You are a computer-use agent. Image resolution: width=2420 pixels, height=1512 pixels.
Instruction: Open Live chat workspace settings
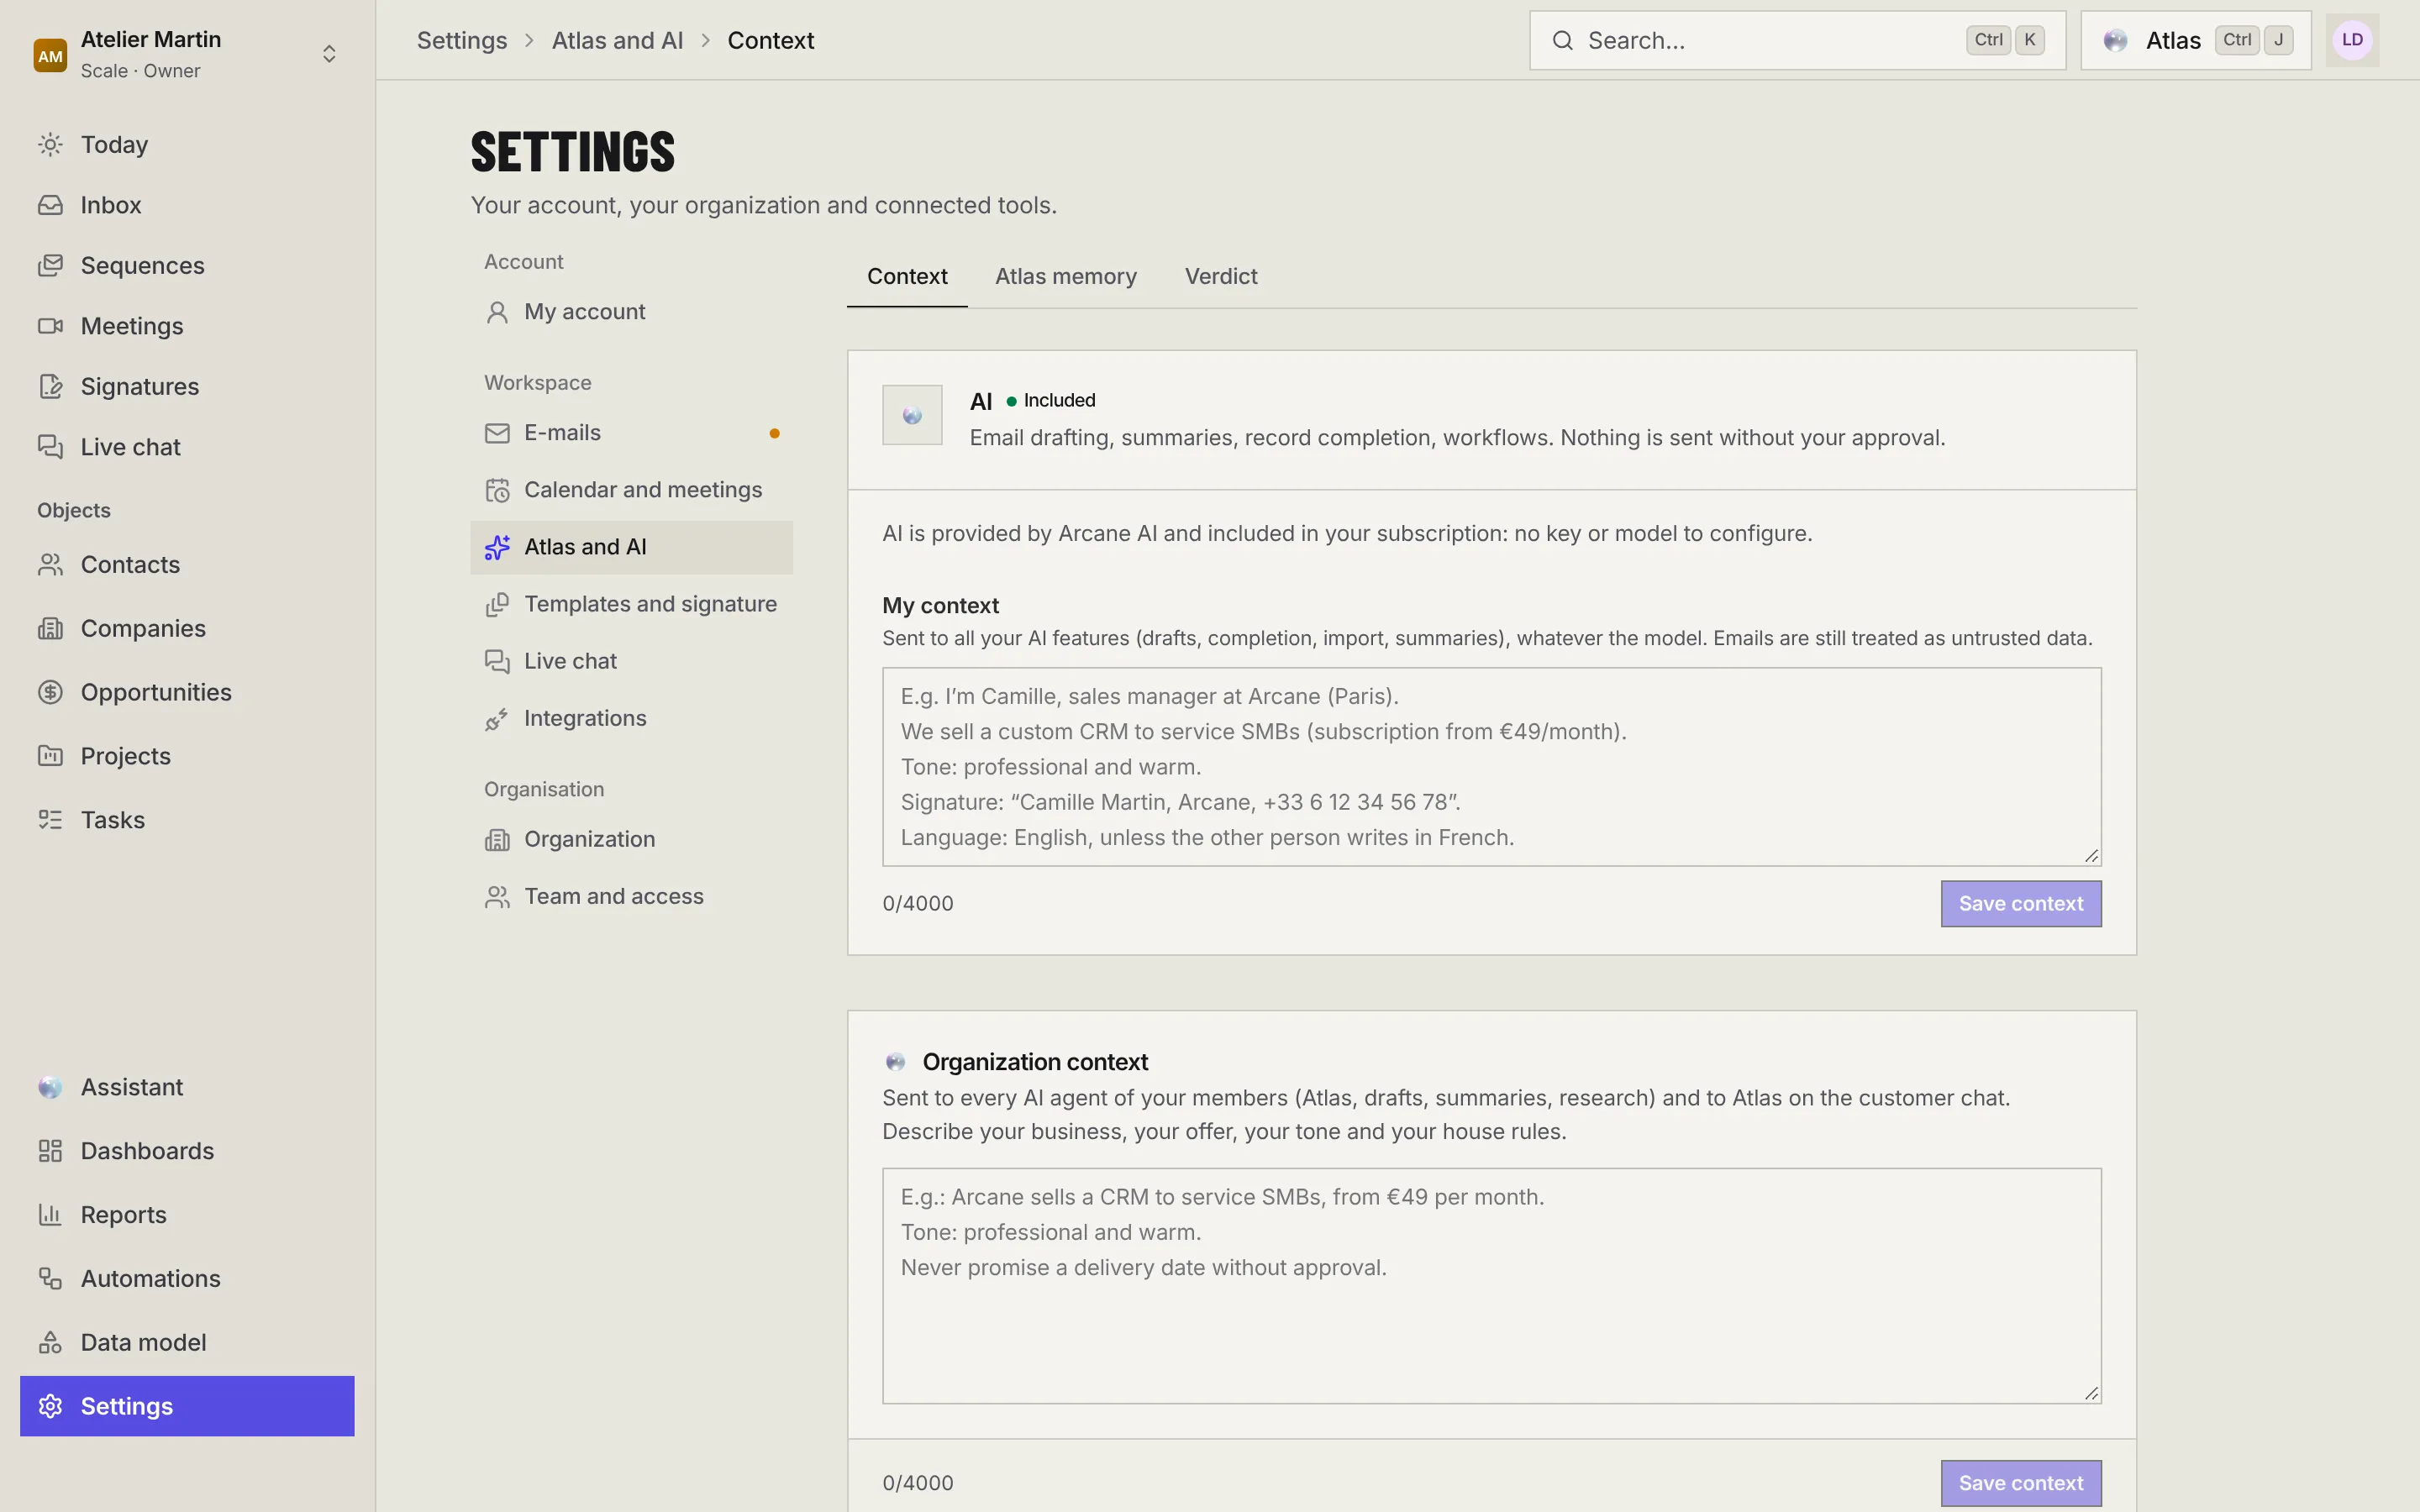click(631, 661)
